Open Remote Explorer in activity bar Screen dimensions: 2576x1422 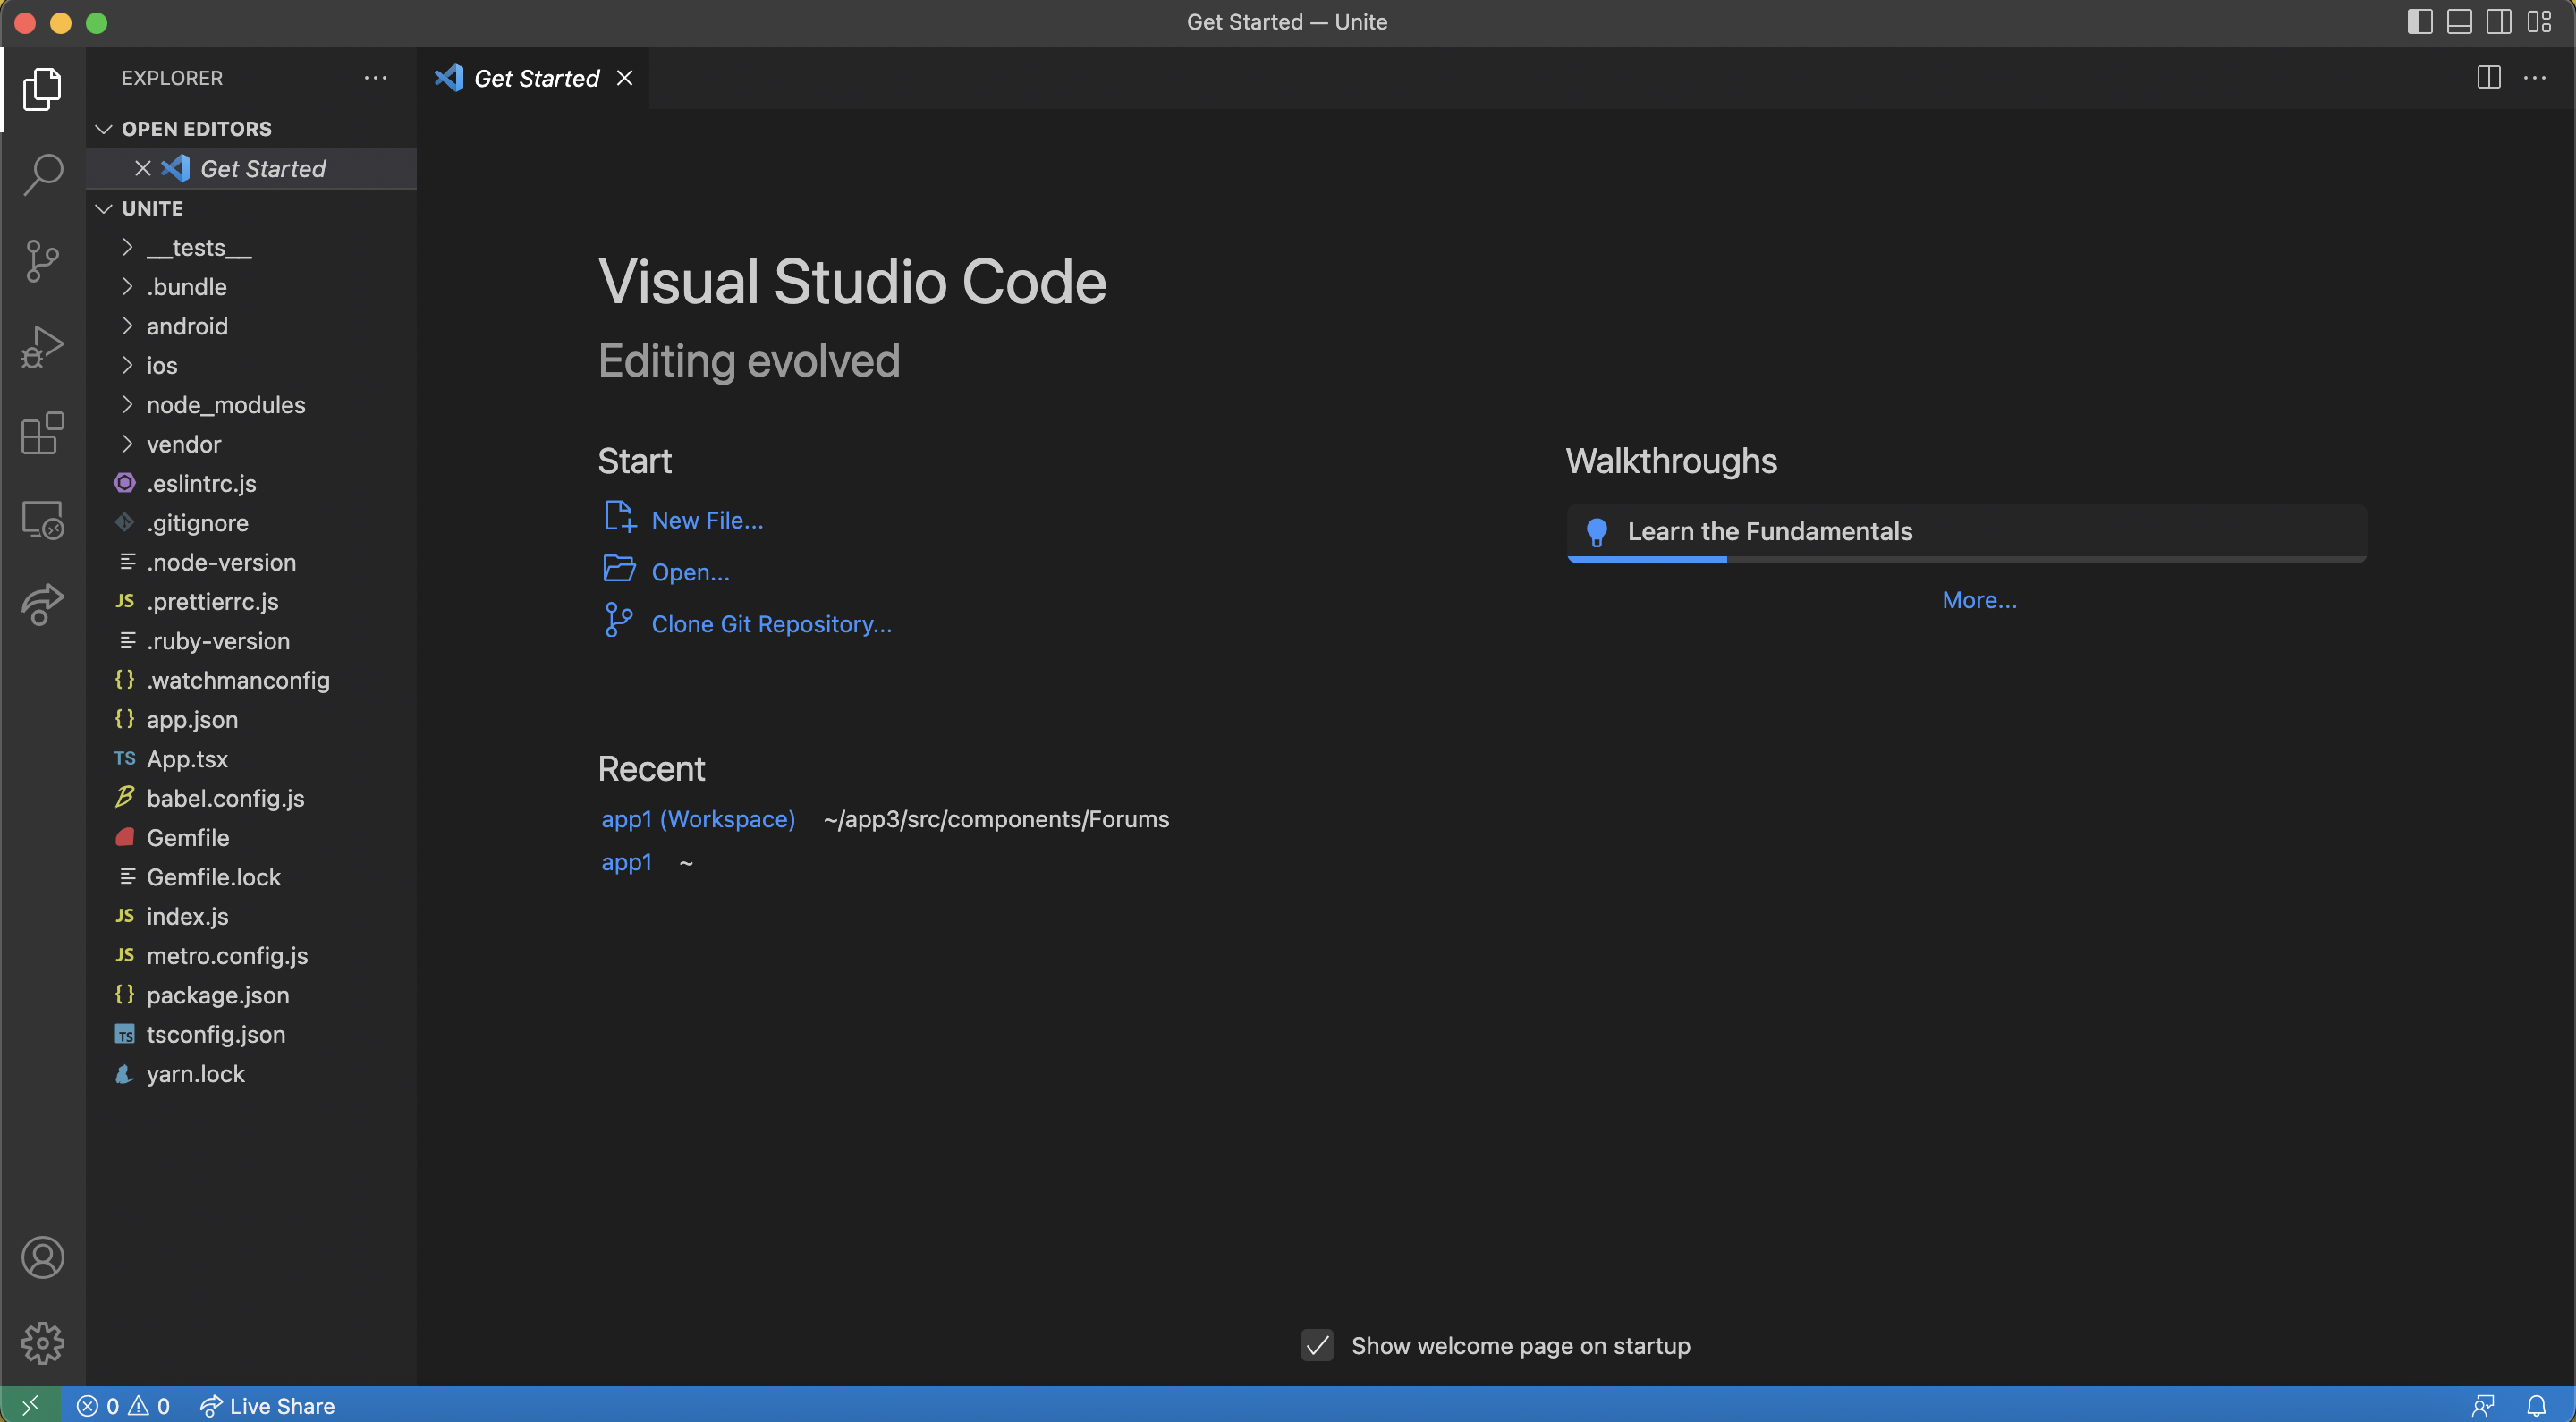point(42,520)
